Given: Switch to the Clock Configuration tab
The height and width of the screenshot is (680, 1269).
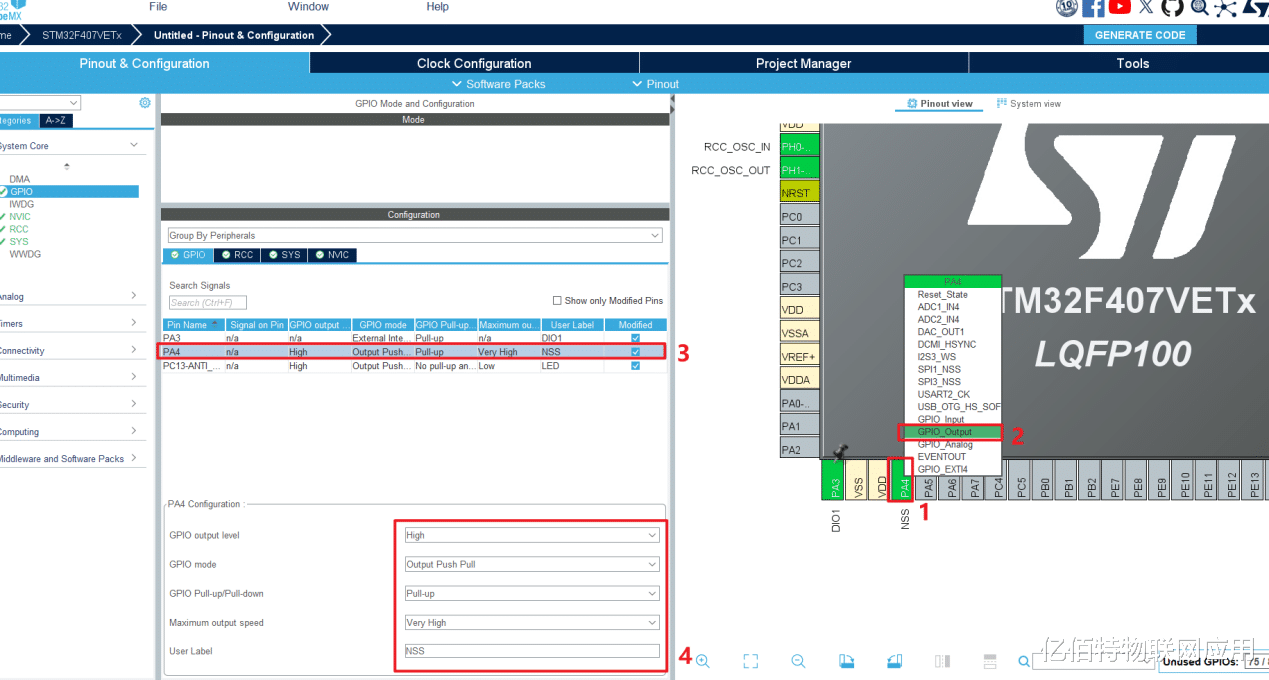Looking at the screenshot, I should pos(474,63).
